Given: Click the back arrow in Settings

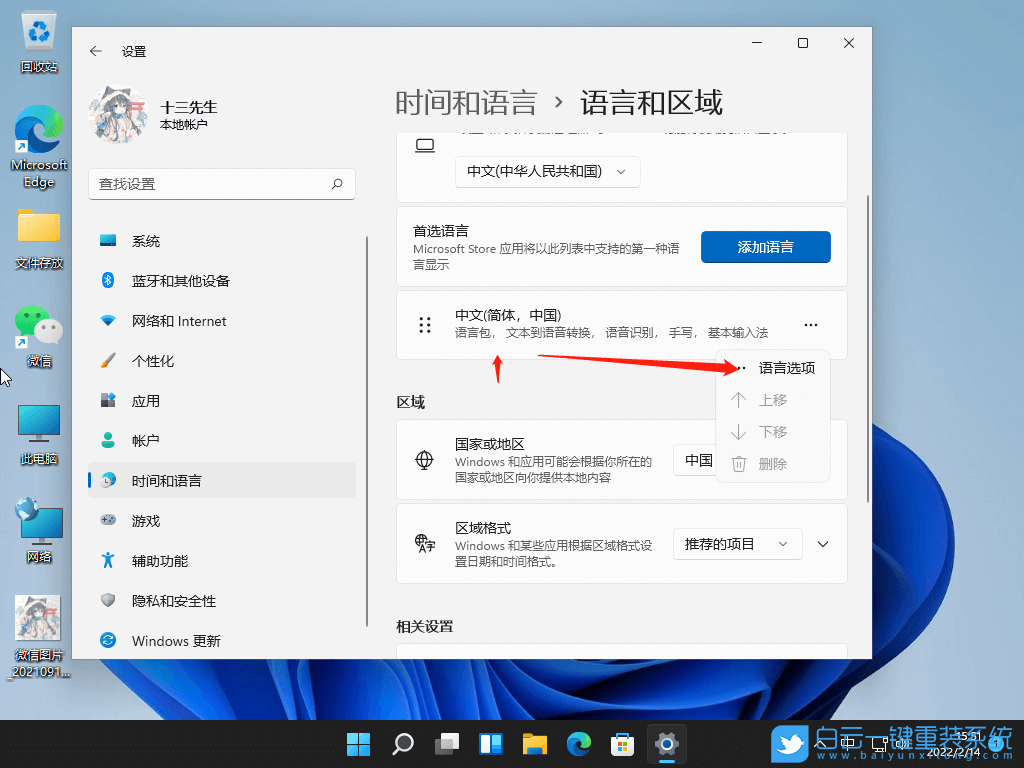Looking at the screenshot, I should coord(94,51).
